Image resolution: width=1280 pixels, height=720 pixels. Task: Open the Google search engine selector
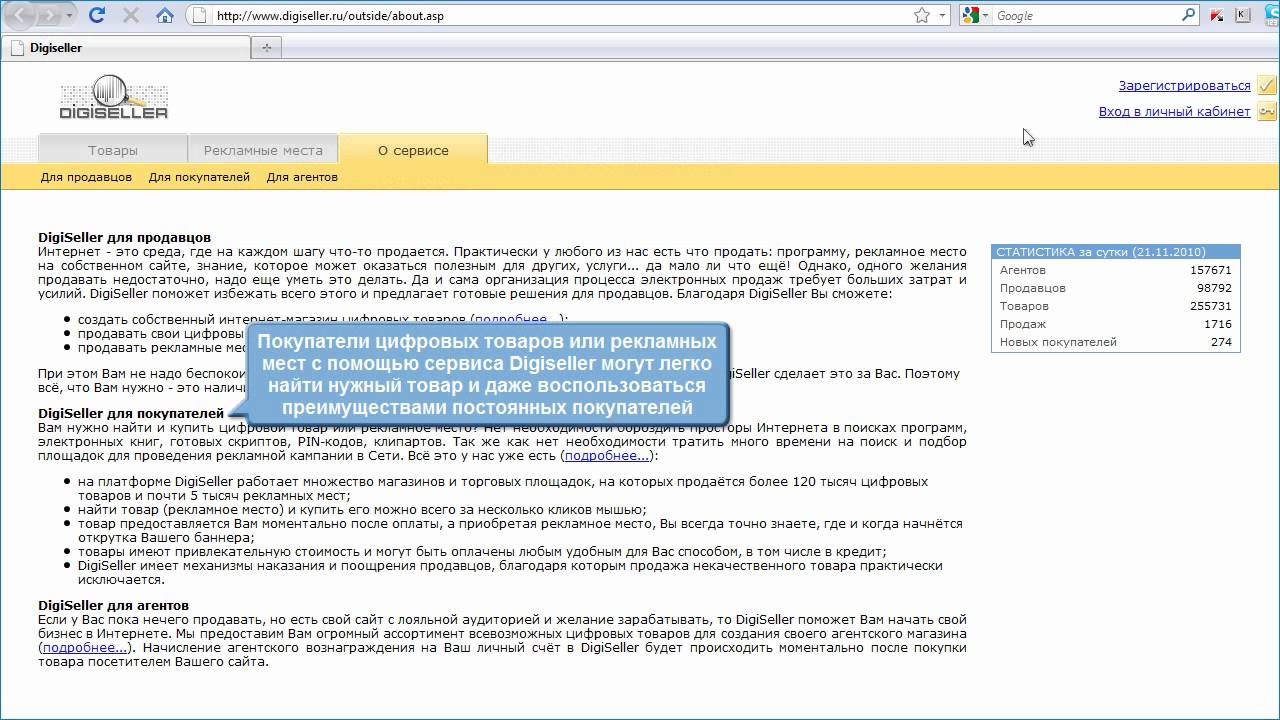click(976, 15)
